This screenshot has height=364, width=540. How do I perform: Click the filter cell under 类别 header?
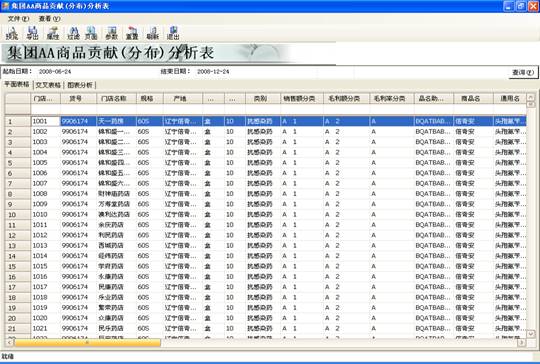tap(263, 110)
